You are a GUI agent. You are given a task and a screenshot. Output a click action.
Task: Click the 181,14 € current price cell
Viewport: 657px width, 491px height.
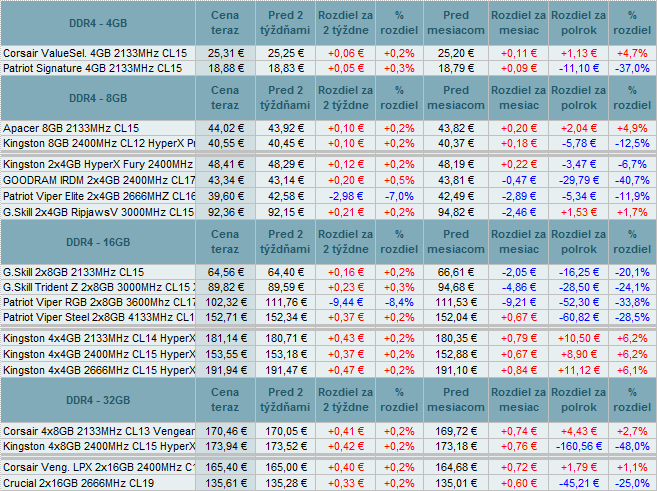[225, 338]
